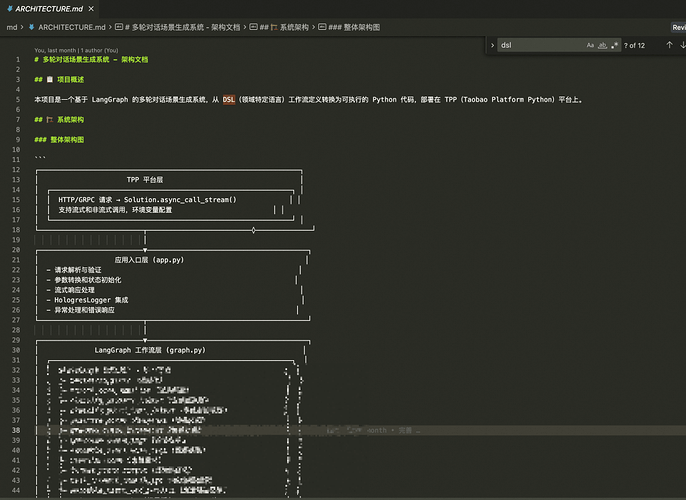Click line number 20 in the gutter
Screen dimensions: 686x500
tap(17, 249)
